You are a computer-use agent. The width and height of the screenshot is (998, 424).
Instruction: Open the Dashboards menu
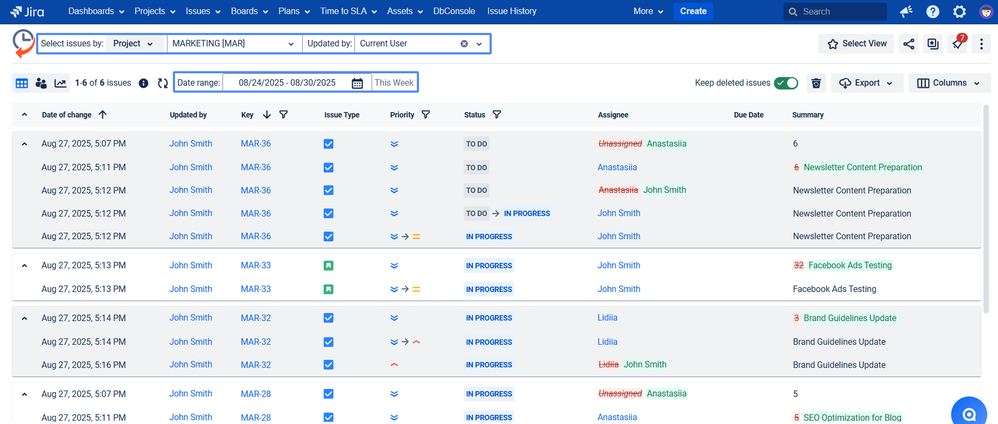[x=96, y=12]
